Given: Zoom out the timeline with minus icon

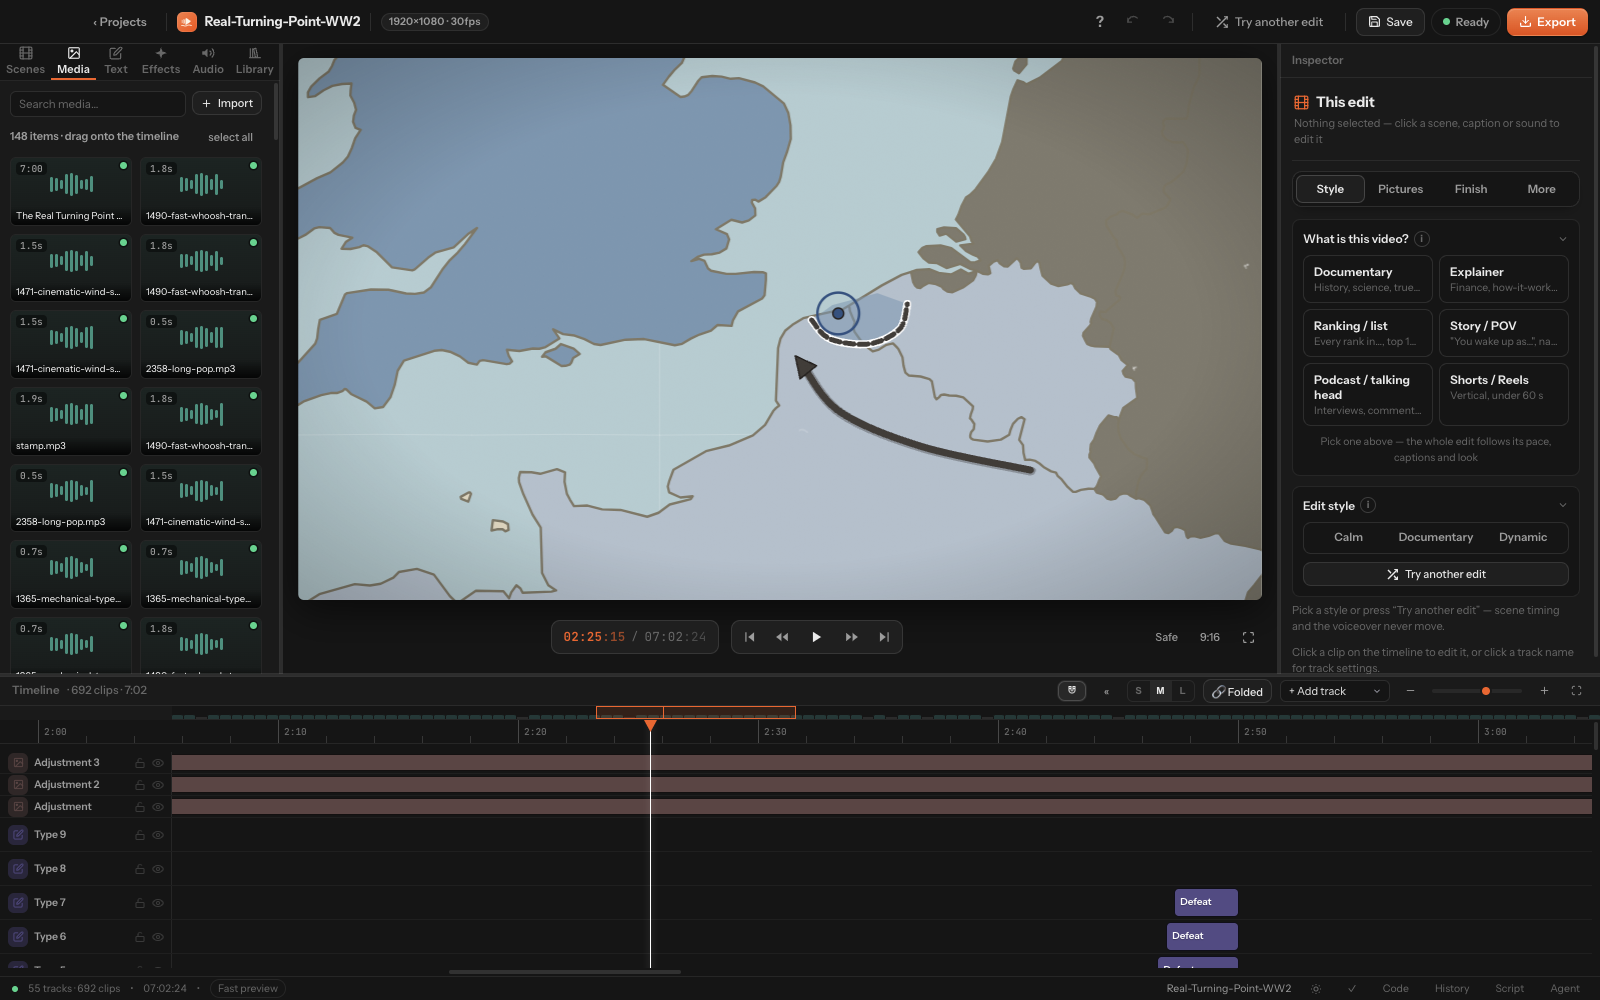Looking at the screenshot, I should click(1410, 691).
